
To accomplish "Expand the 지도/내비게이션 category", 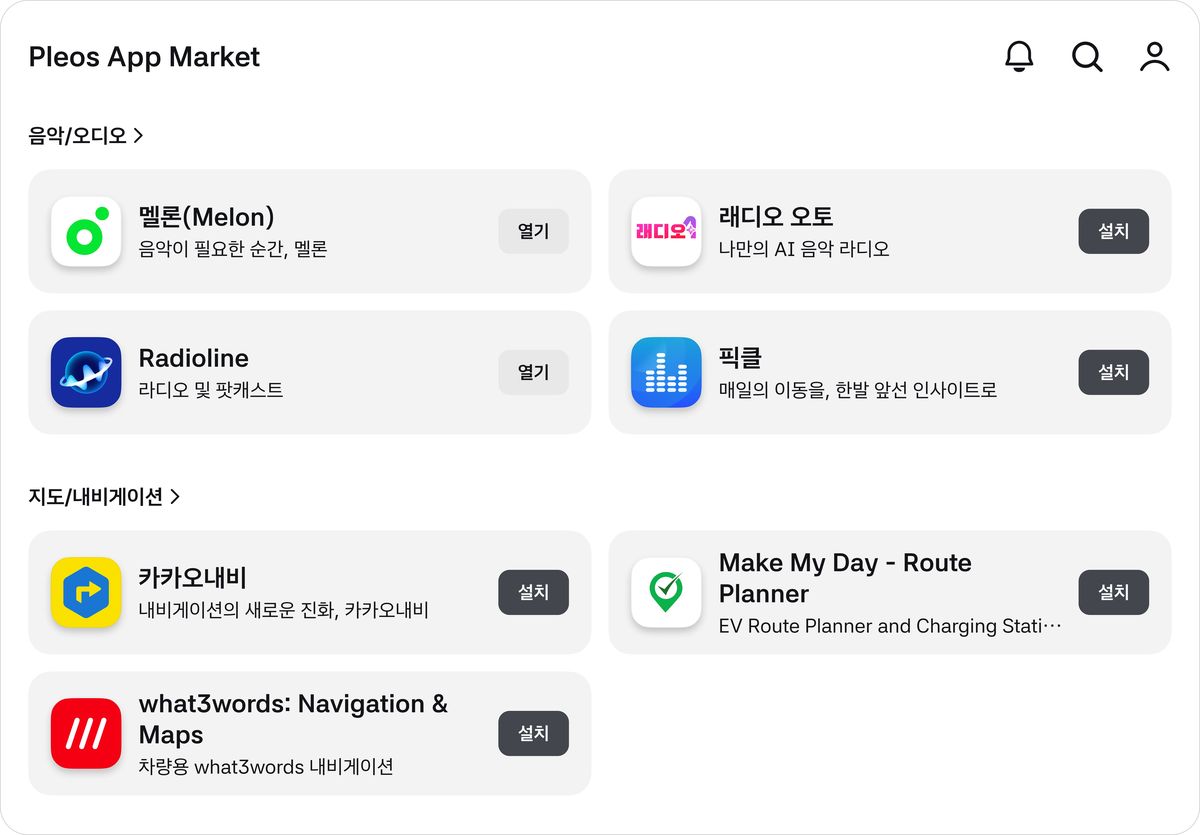I will click(x=104, y=496).
